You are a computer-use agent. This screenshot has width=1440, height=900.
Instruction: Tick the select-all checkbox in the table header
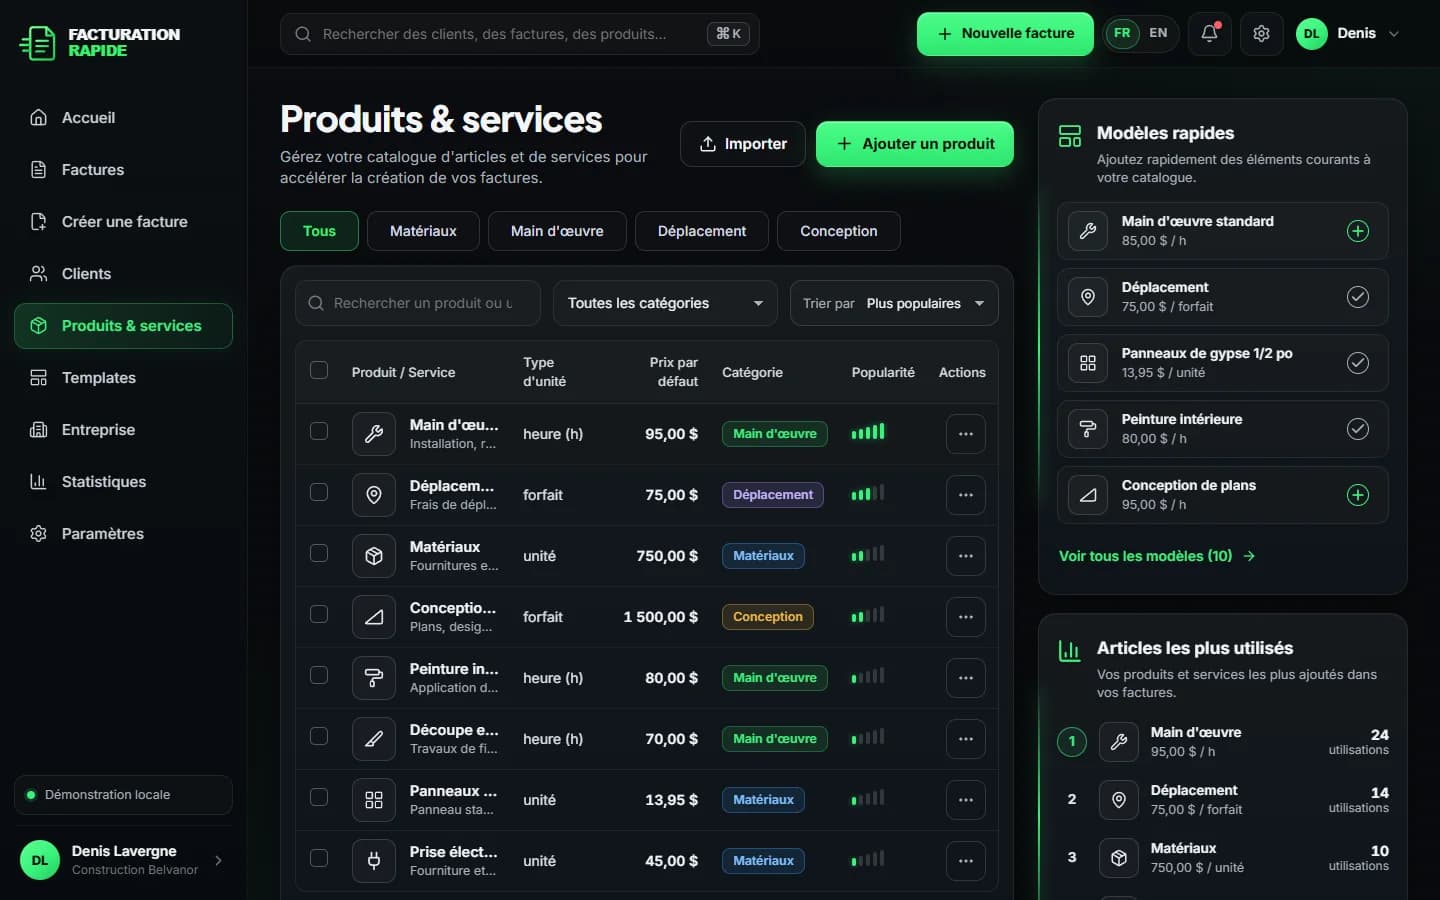coord(319,370)
